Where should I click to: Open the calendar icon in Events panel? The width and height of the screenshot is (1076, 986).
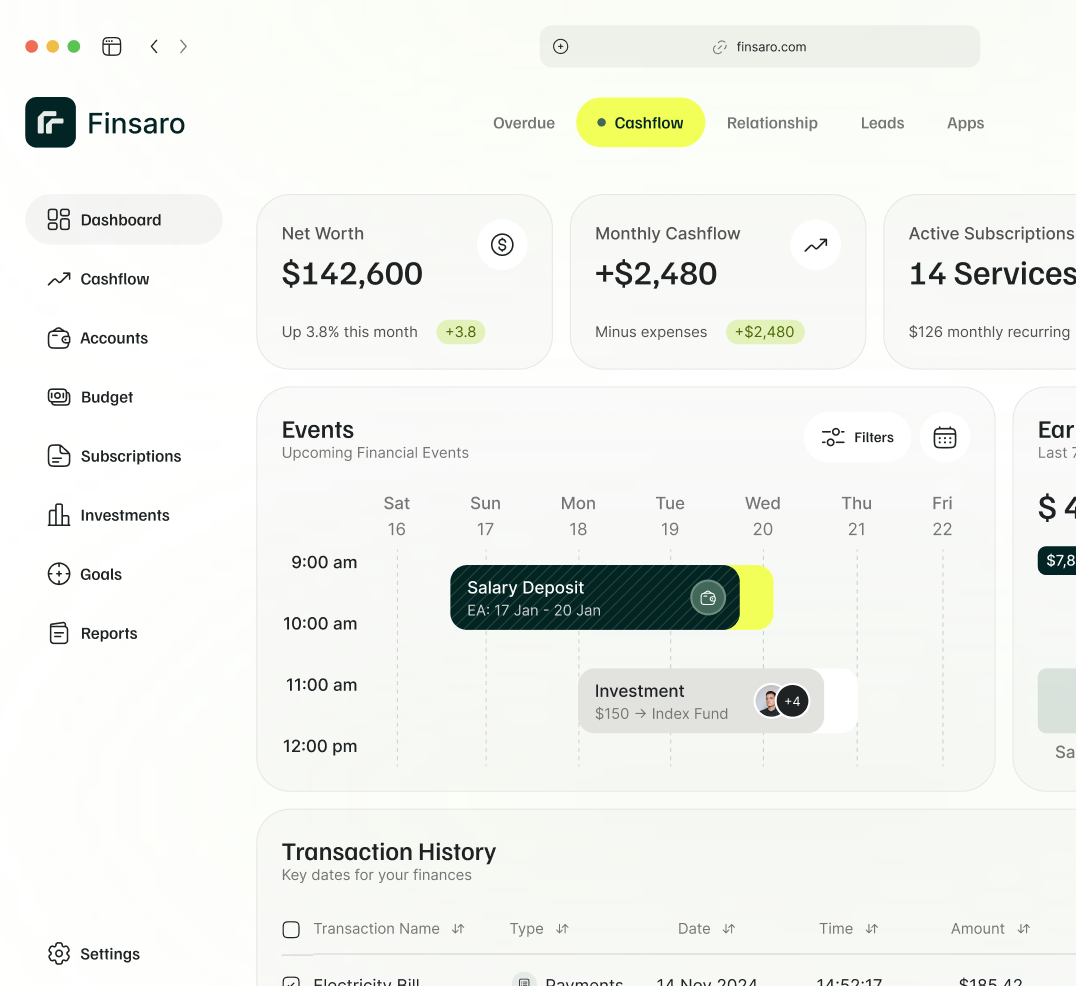coord(944,437)
